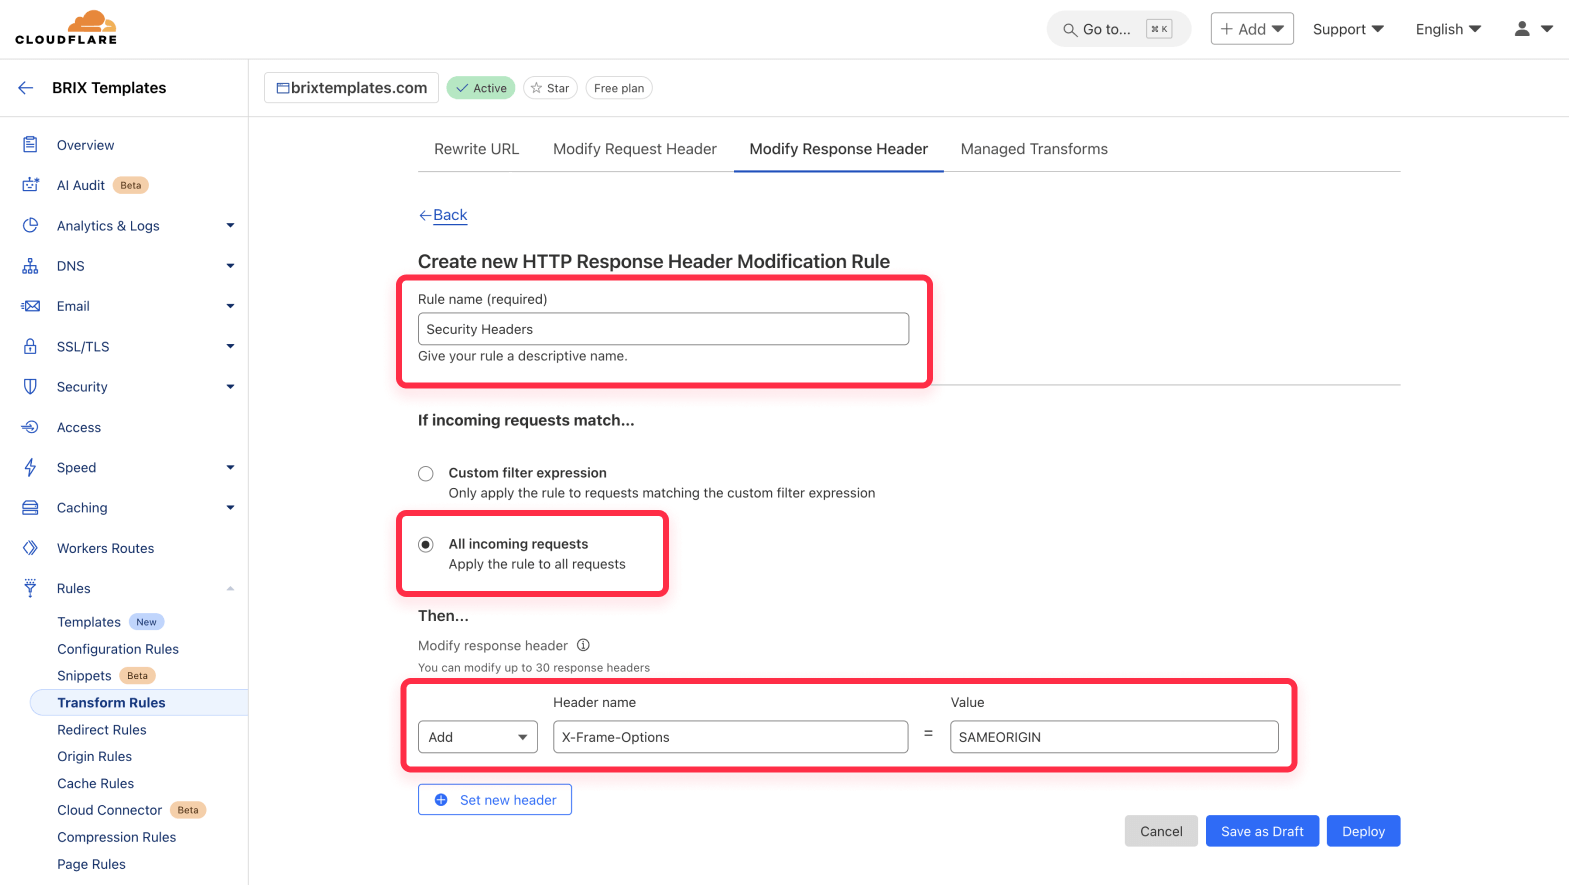Open the Add operation dropdown for the header
Image resolution: width=1569 pixels, height=885 pixels.
tap(478, 737)
